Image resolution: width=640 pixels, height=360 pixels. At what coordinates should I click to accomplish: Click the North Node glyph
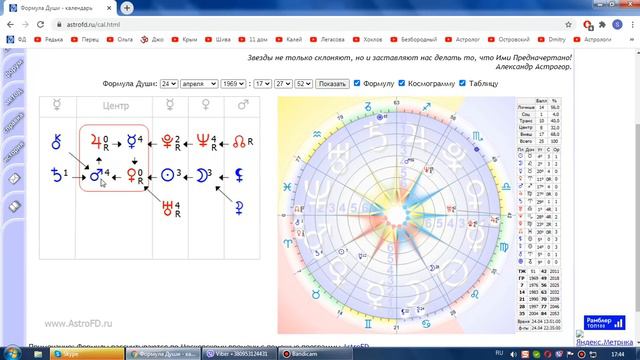pos(240,142)
